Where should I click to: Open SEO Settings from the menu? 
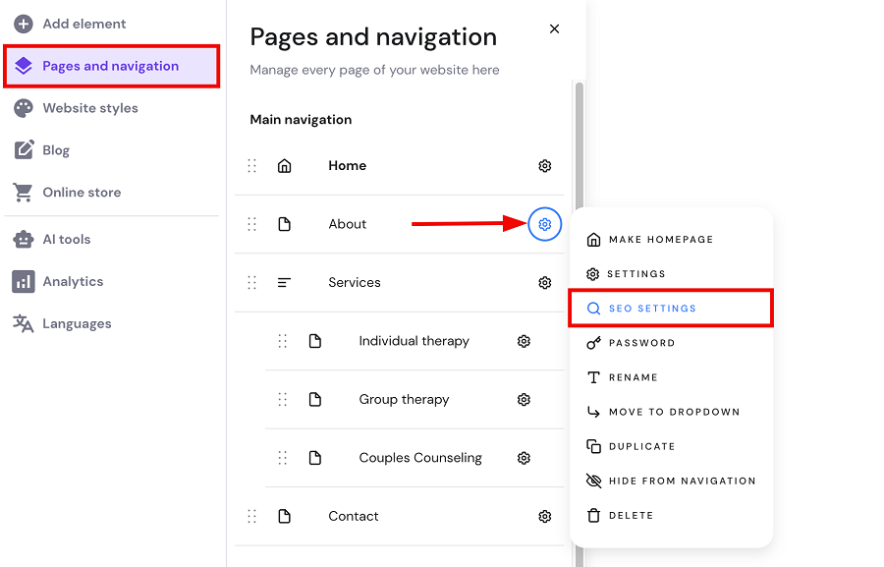click(671, 308)
